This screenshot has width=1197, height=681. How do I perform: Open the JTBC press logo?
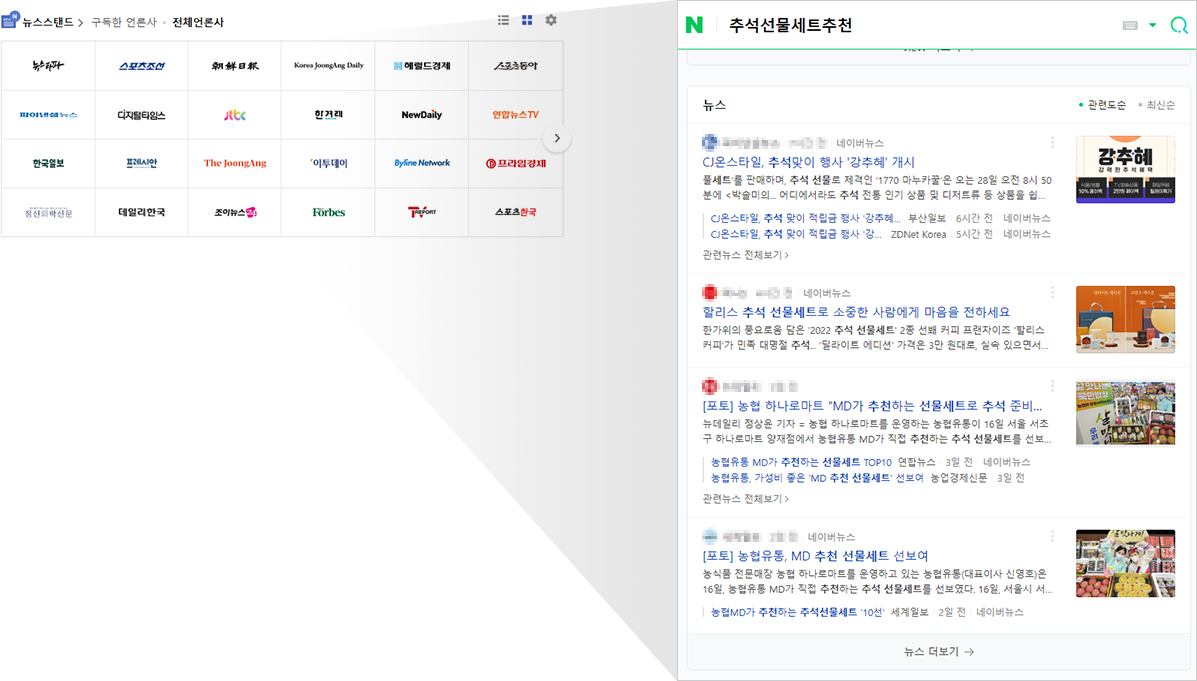(235, 115)
